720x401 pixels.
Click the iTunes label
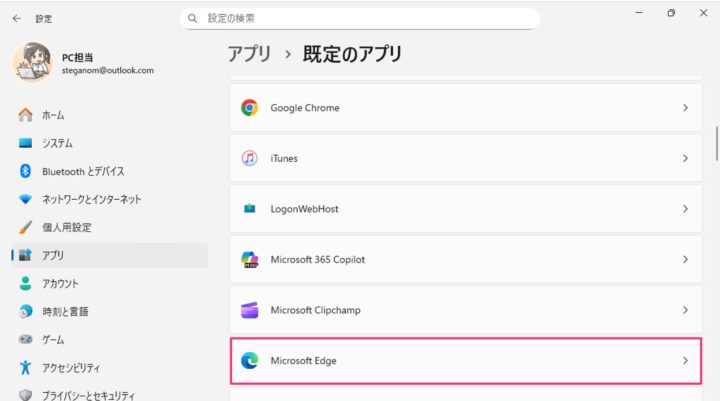(x=284, y=158)
